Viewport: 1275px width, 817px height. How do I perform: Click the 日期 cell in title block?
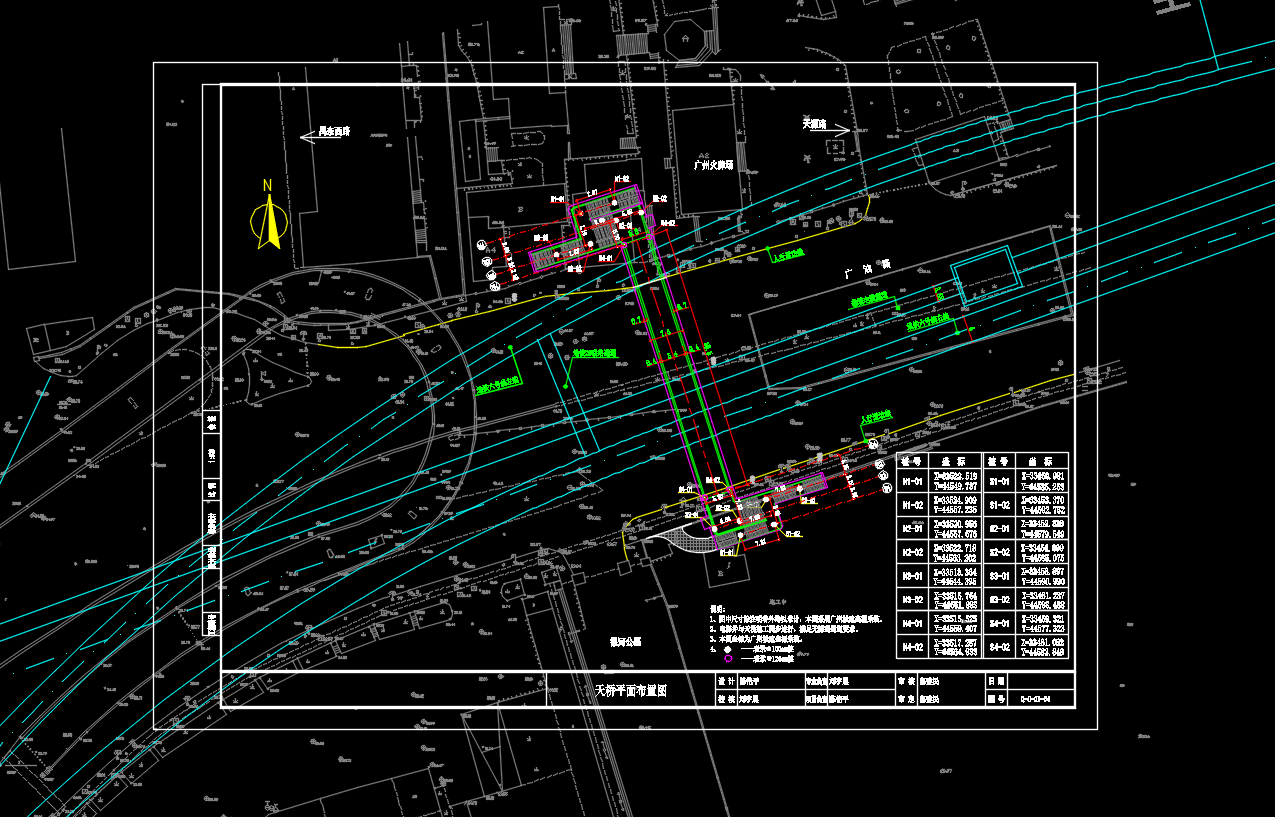996,681
